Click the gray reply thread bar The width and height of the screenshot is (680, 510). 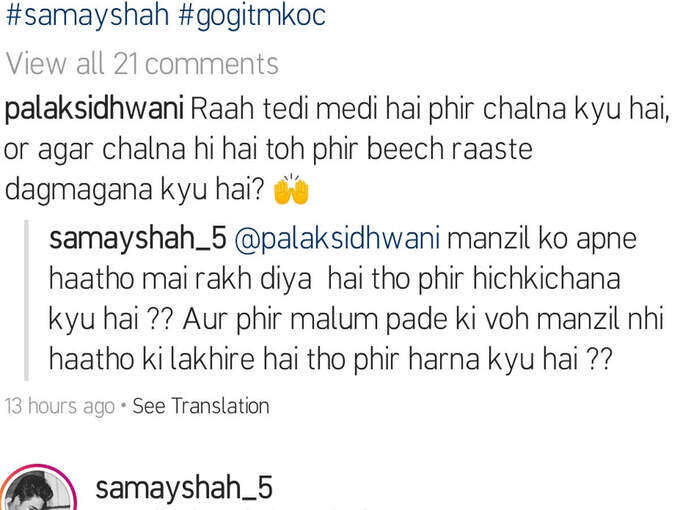(x=26, y=300)
